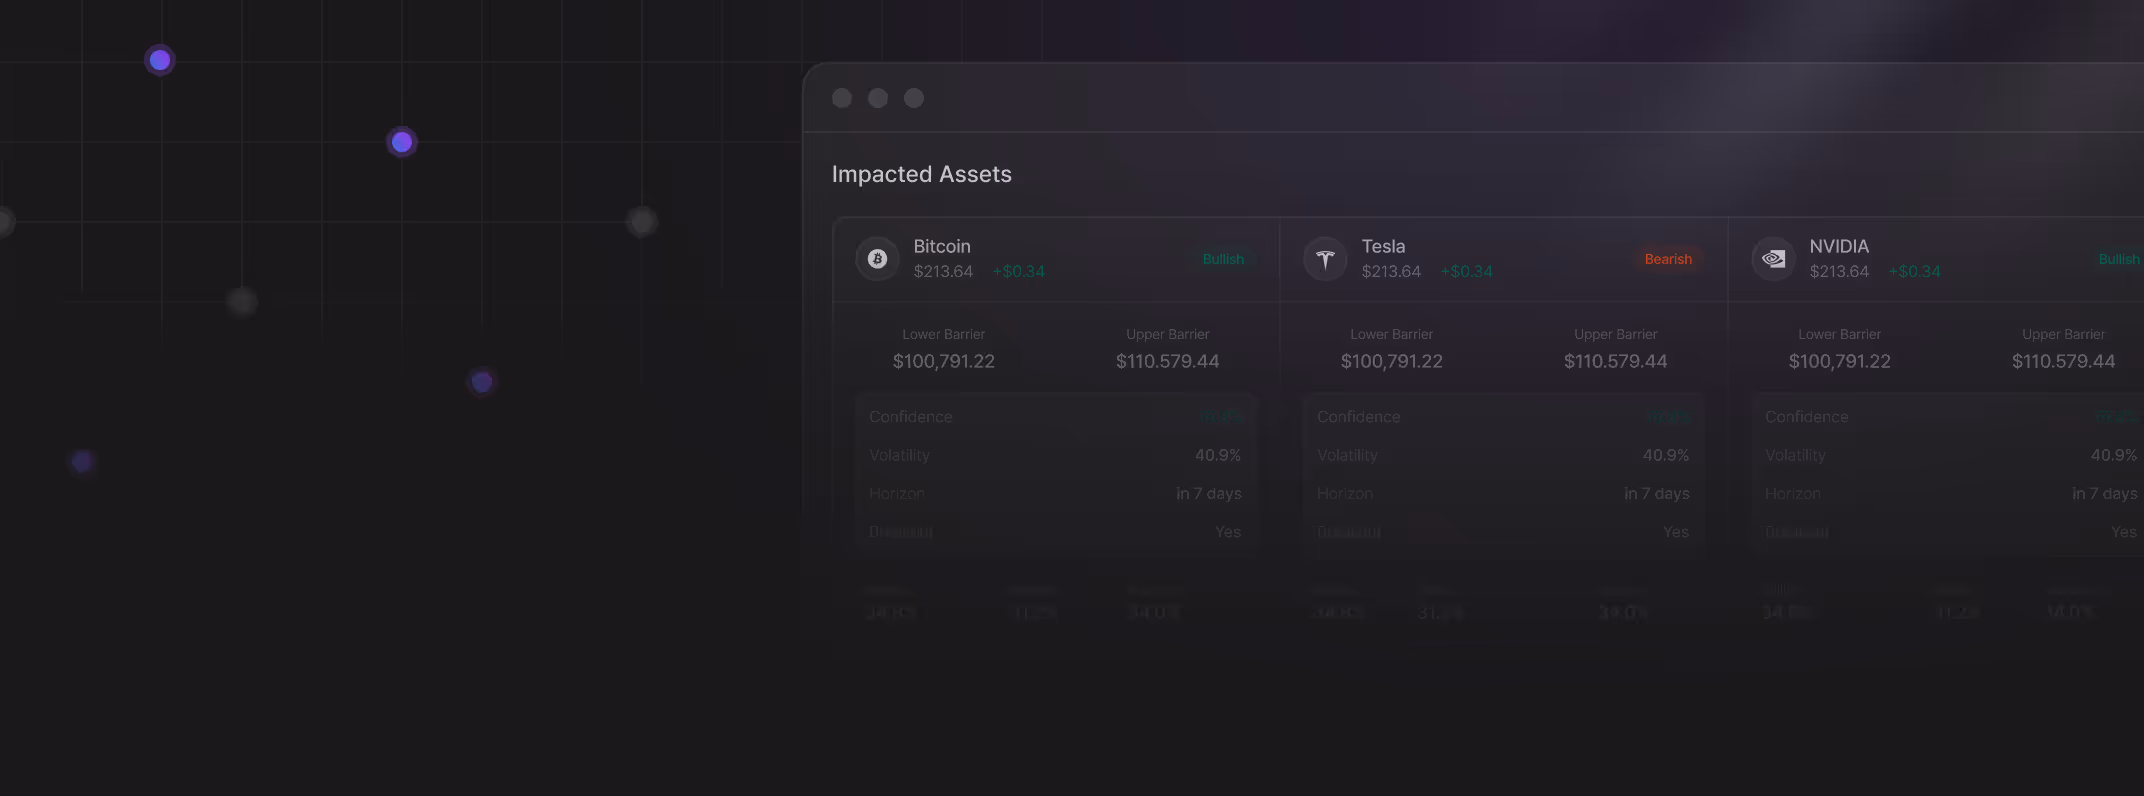Click the Bullish badge on Bitcoin card

pyautogui.click(x=1223, y=259)
